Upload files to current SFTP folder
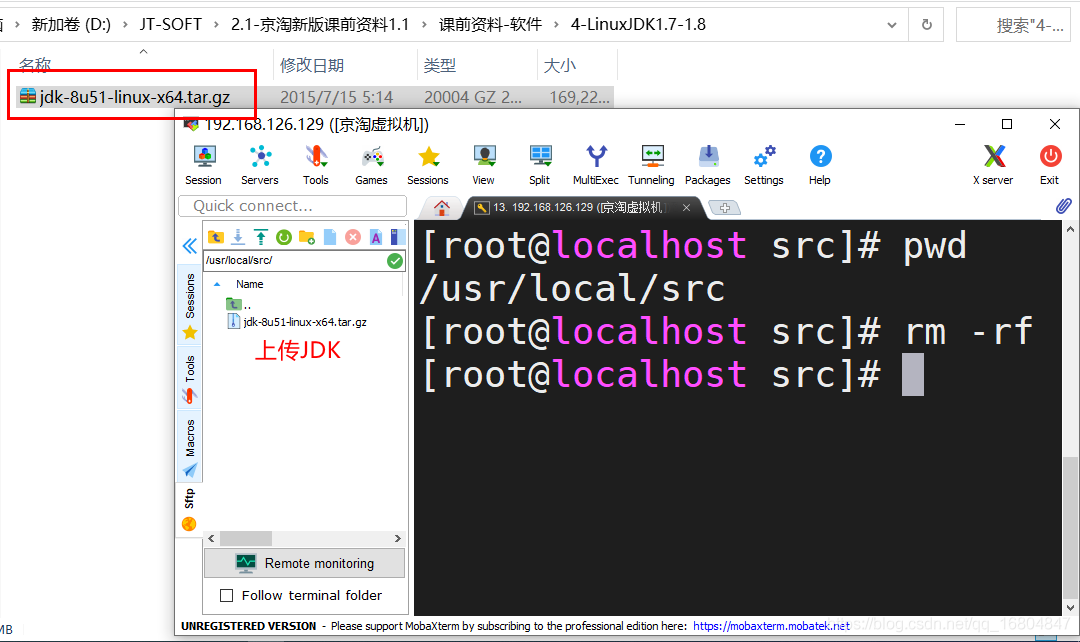Image resolution: width=1080 pixels, height=642 pixels. pyautogui.click(x=261, y=237)
